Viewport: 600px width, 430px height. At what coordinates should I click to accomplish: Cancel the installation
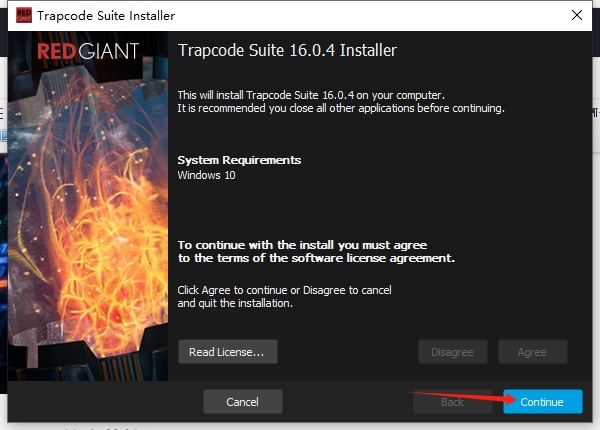point(242,402)
